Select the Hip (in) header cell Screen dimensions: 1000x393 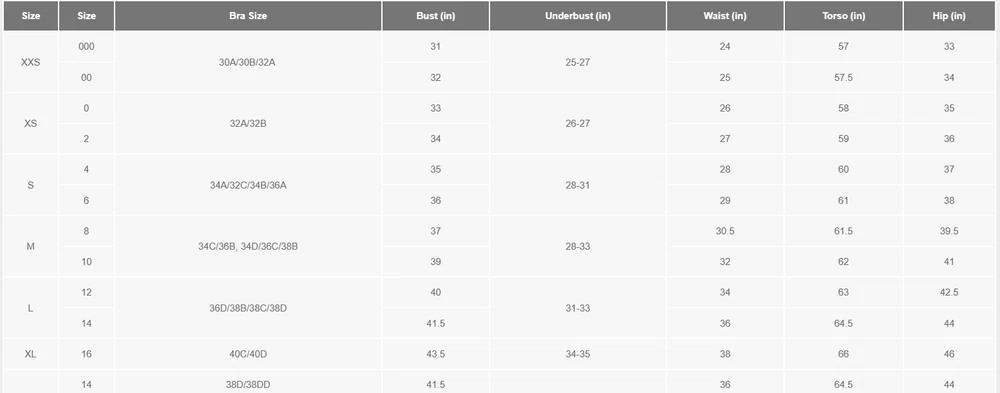point(949,16)
